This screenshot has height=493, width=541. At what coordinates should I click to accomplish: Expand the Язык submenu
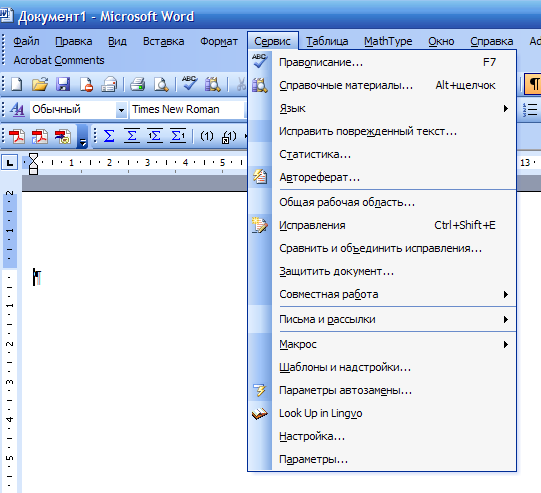tap(382, 108)
